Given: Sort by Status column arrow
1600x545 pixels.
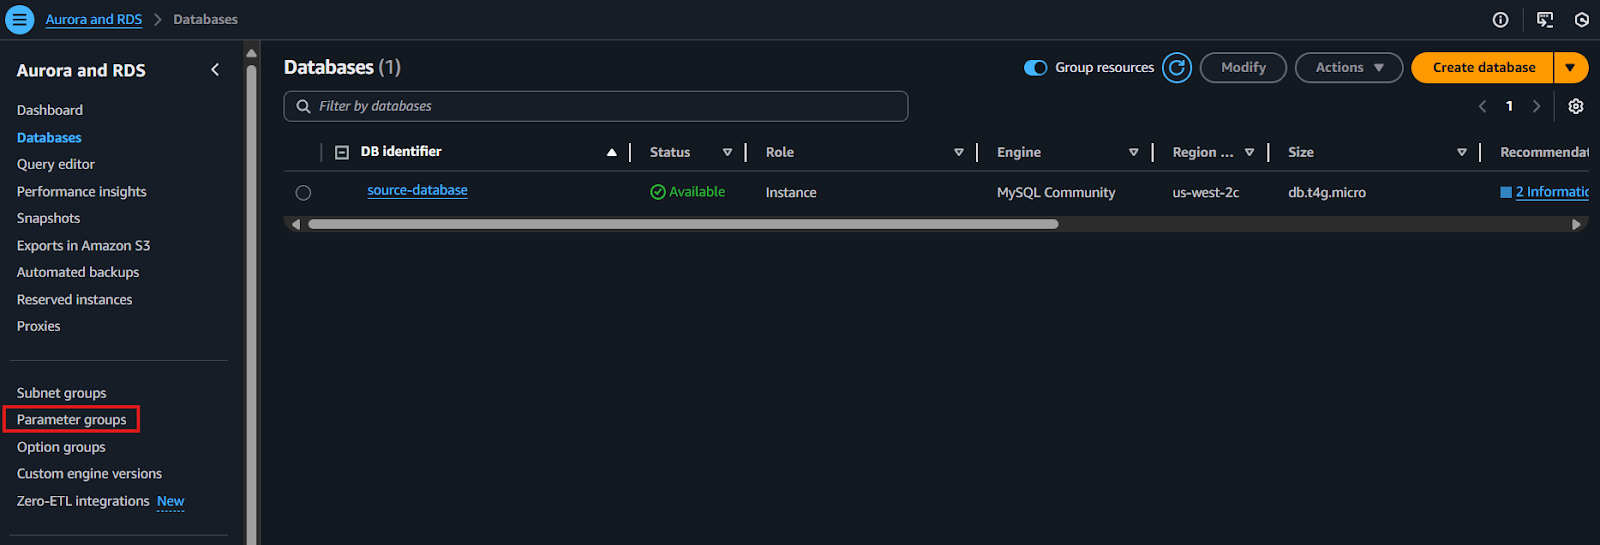Looking at the screenshot, I should [727, 152].
